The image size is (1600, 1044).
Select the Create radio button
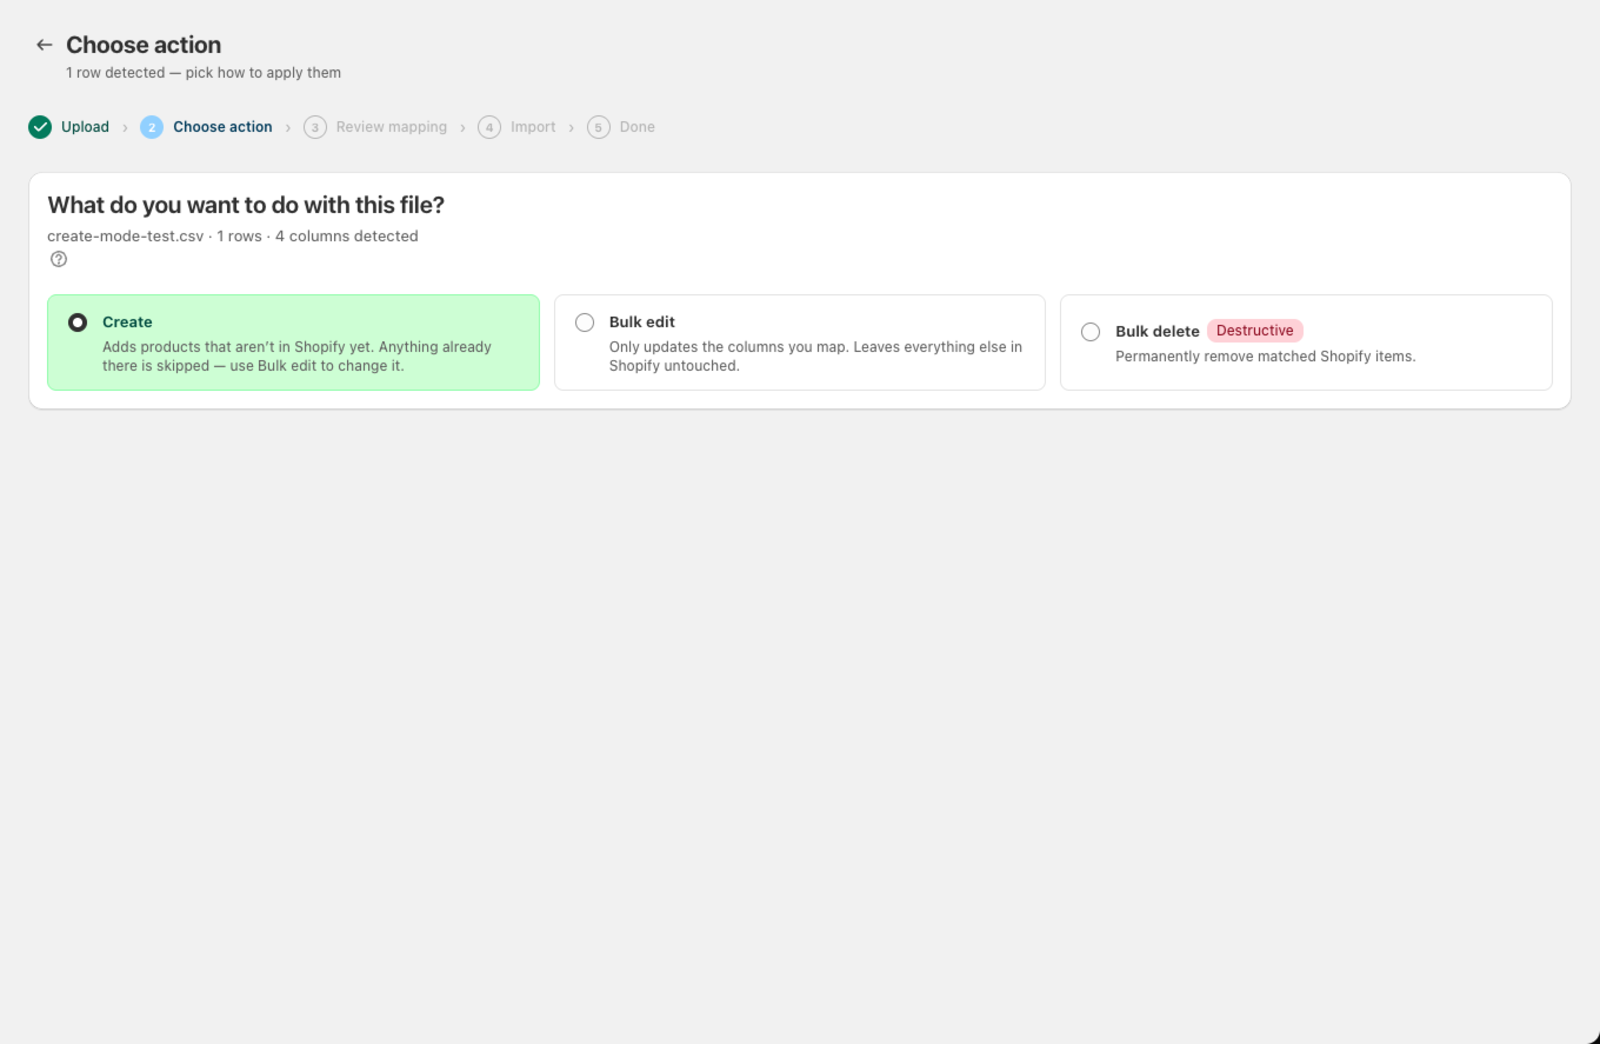point(78,322)
